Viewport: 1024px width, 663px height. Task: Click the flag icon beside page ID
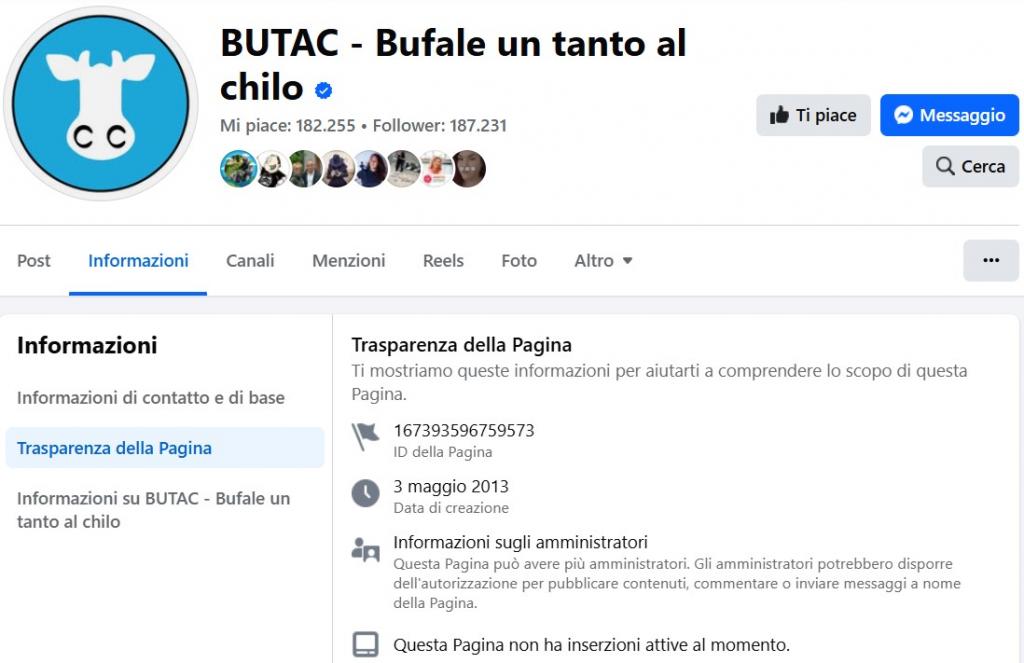366,437
